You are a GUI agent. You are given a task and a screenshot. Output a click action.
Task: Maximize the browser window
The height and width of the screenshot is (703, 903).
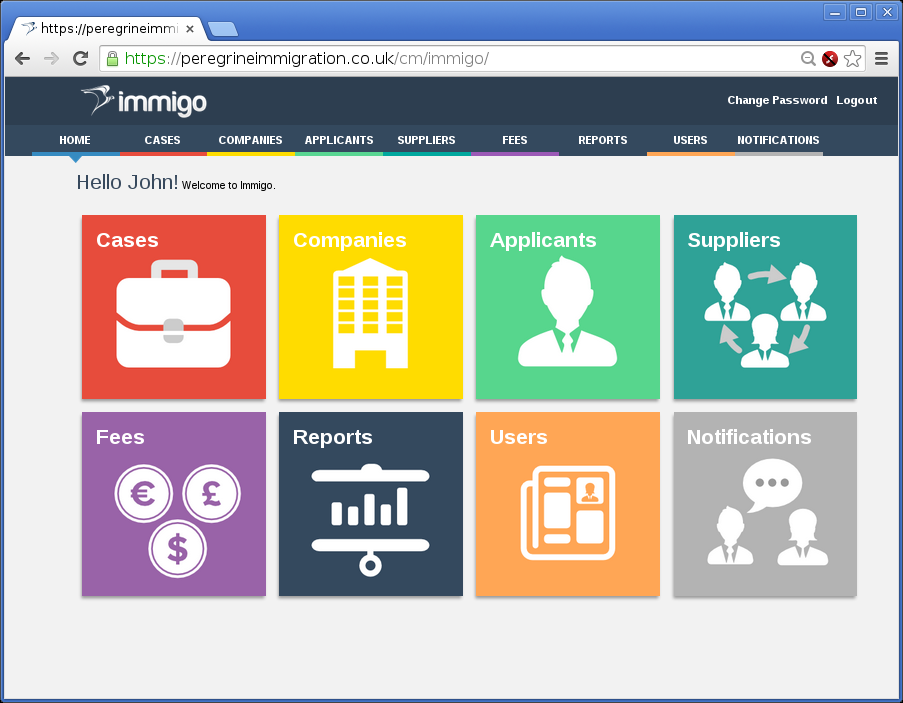(861, 12)
